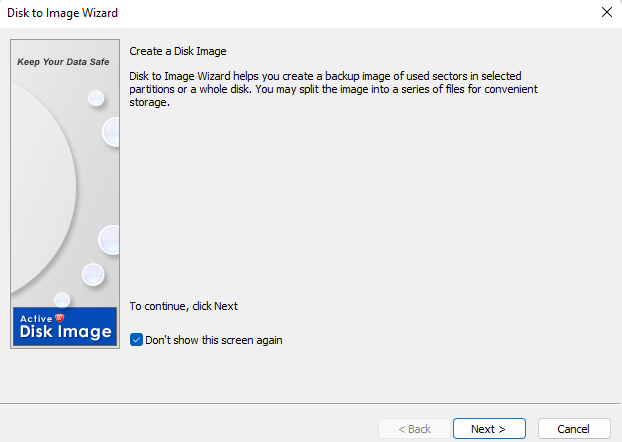Uncheck the Don't show this screen again checkbox

(x=137, y=340)
